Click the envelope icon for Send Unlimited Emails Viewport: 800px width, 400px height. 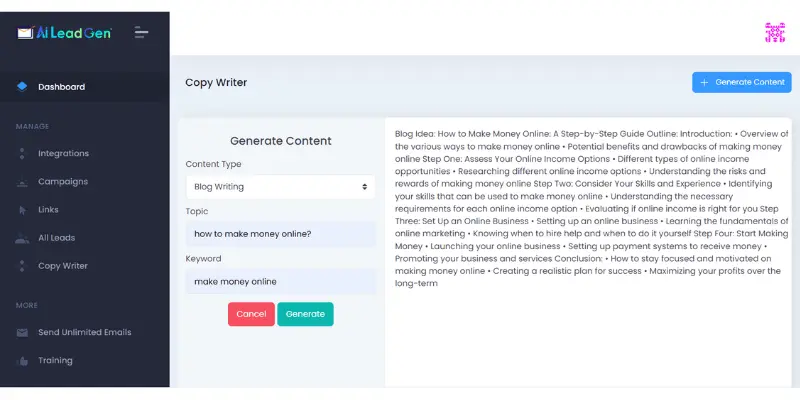click(x=22, y=333)
